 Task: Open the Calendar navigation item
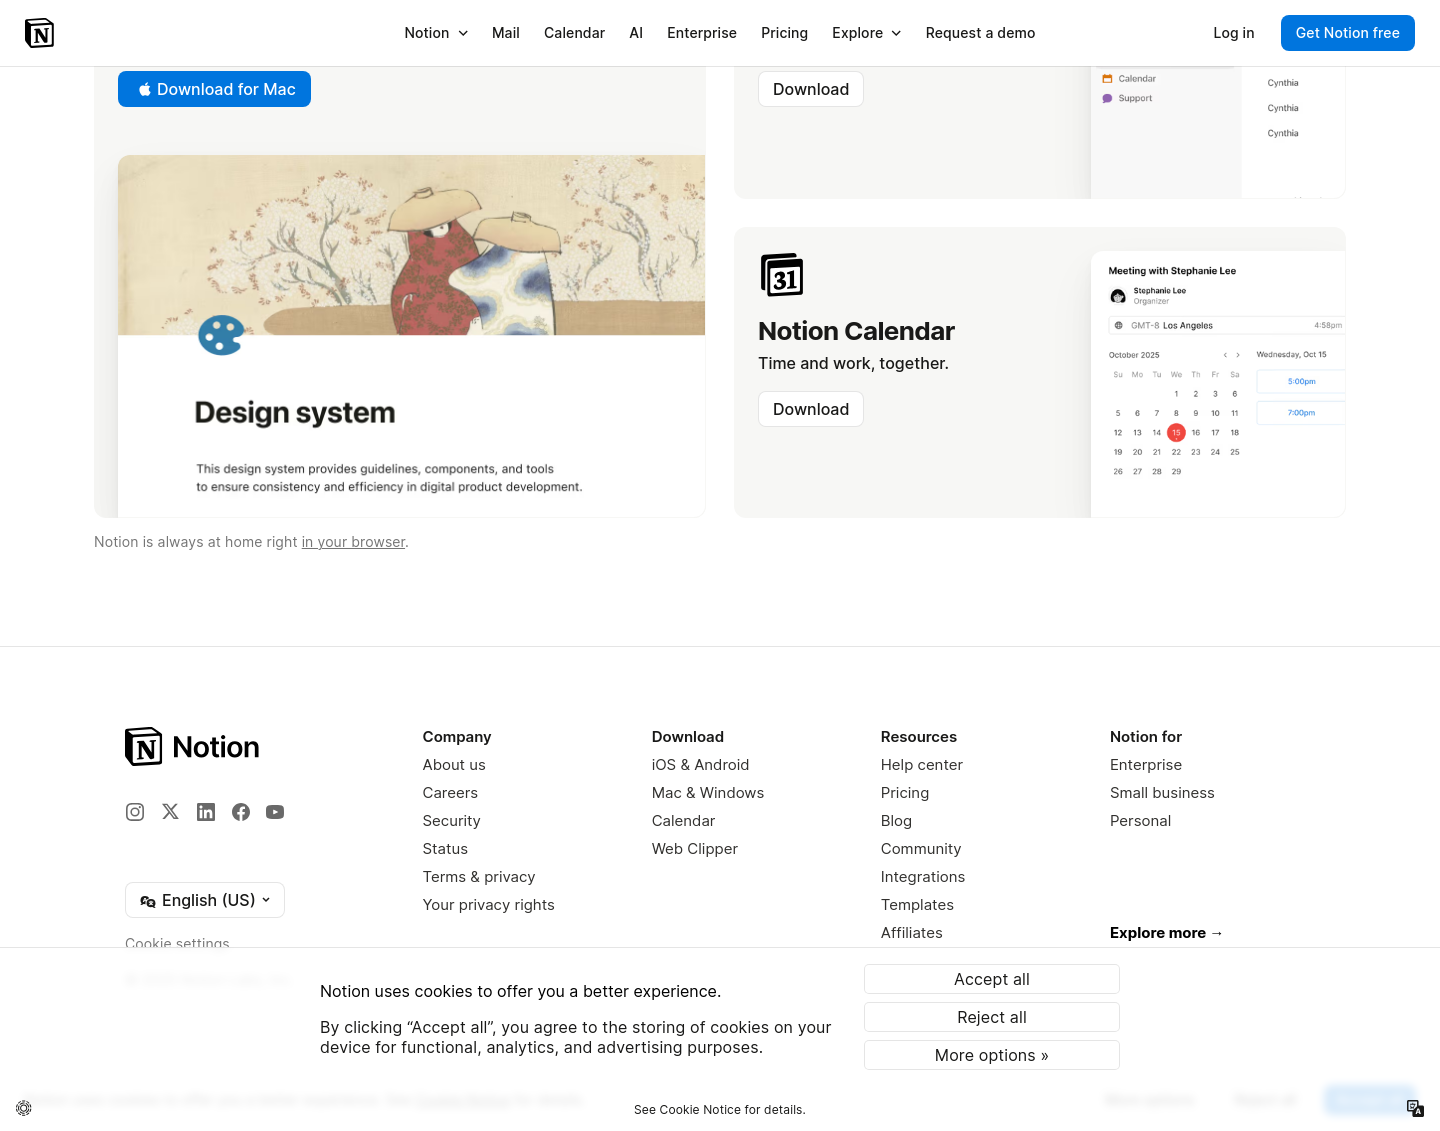coord(574,33)
